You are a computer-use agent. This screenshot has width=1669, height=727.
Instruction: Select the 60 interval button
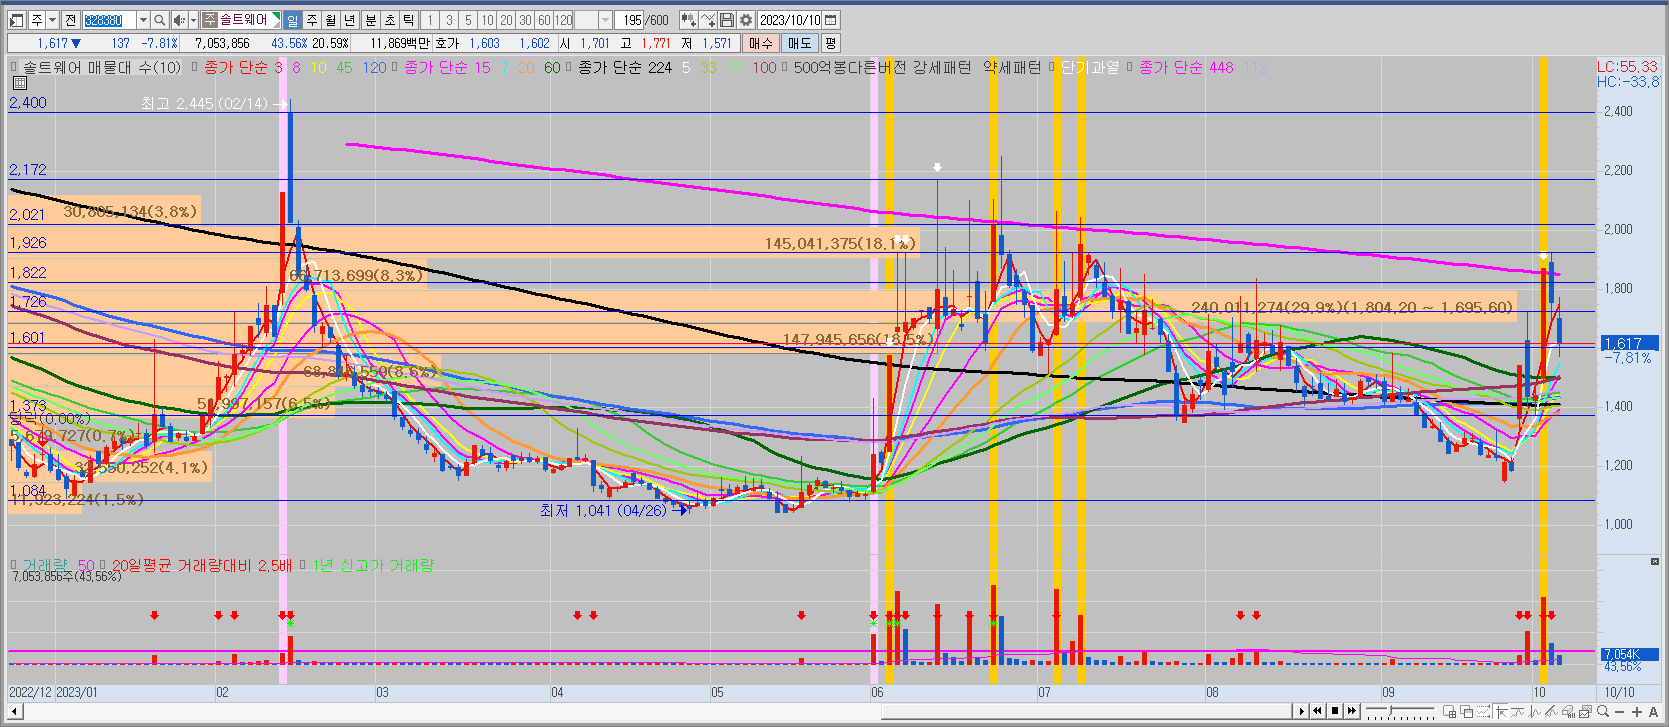(544, 20)
